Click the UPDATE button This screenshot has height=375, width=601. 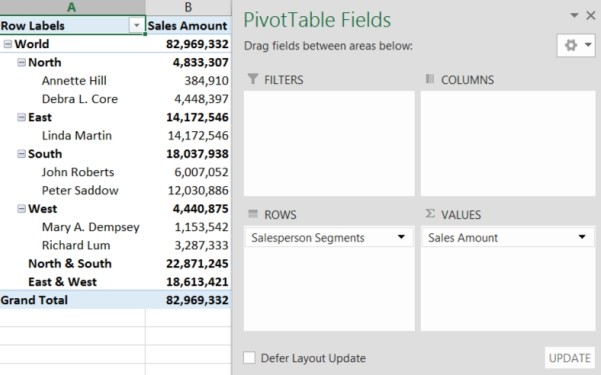[570, 358]
